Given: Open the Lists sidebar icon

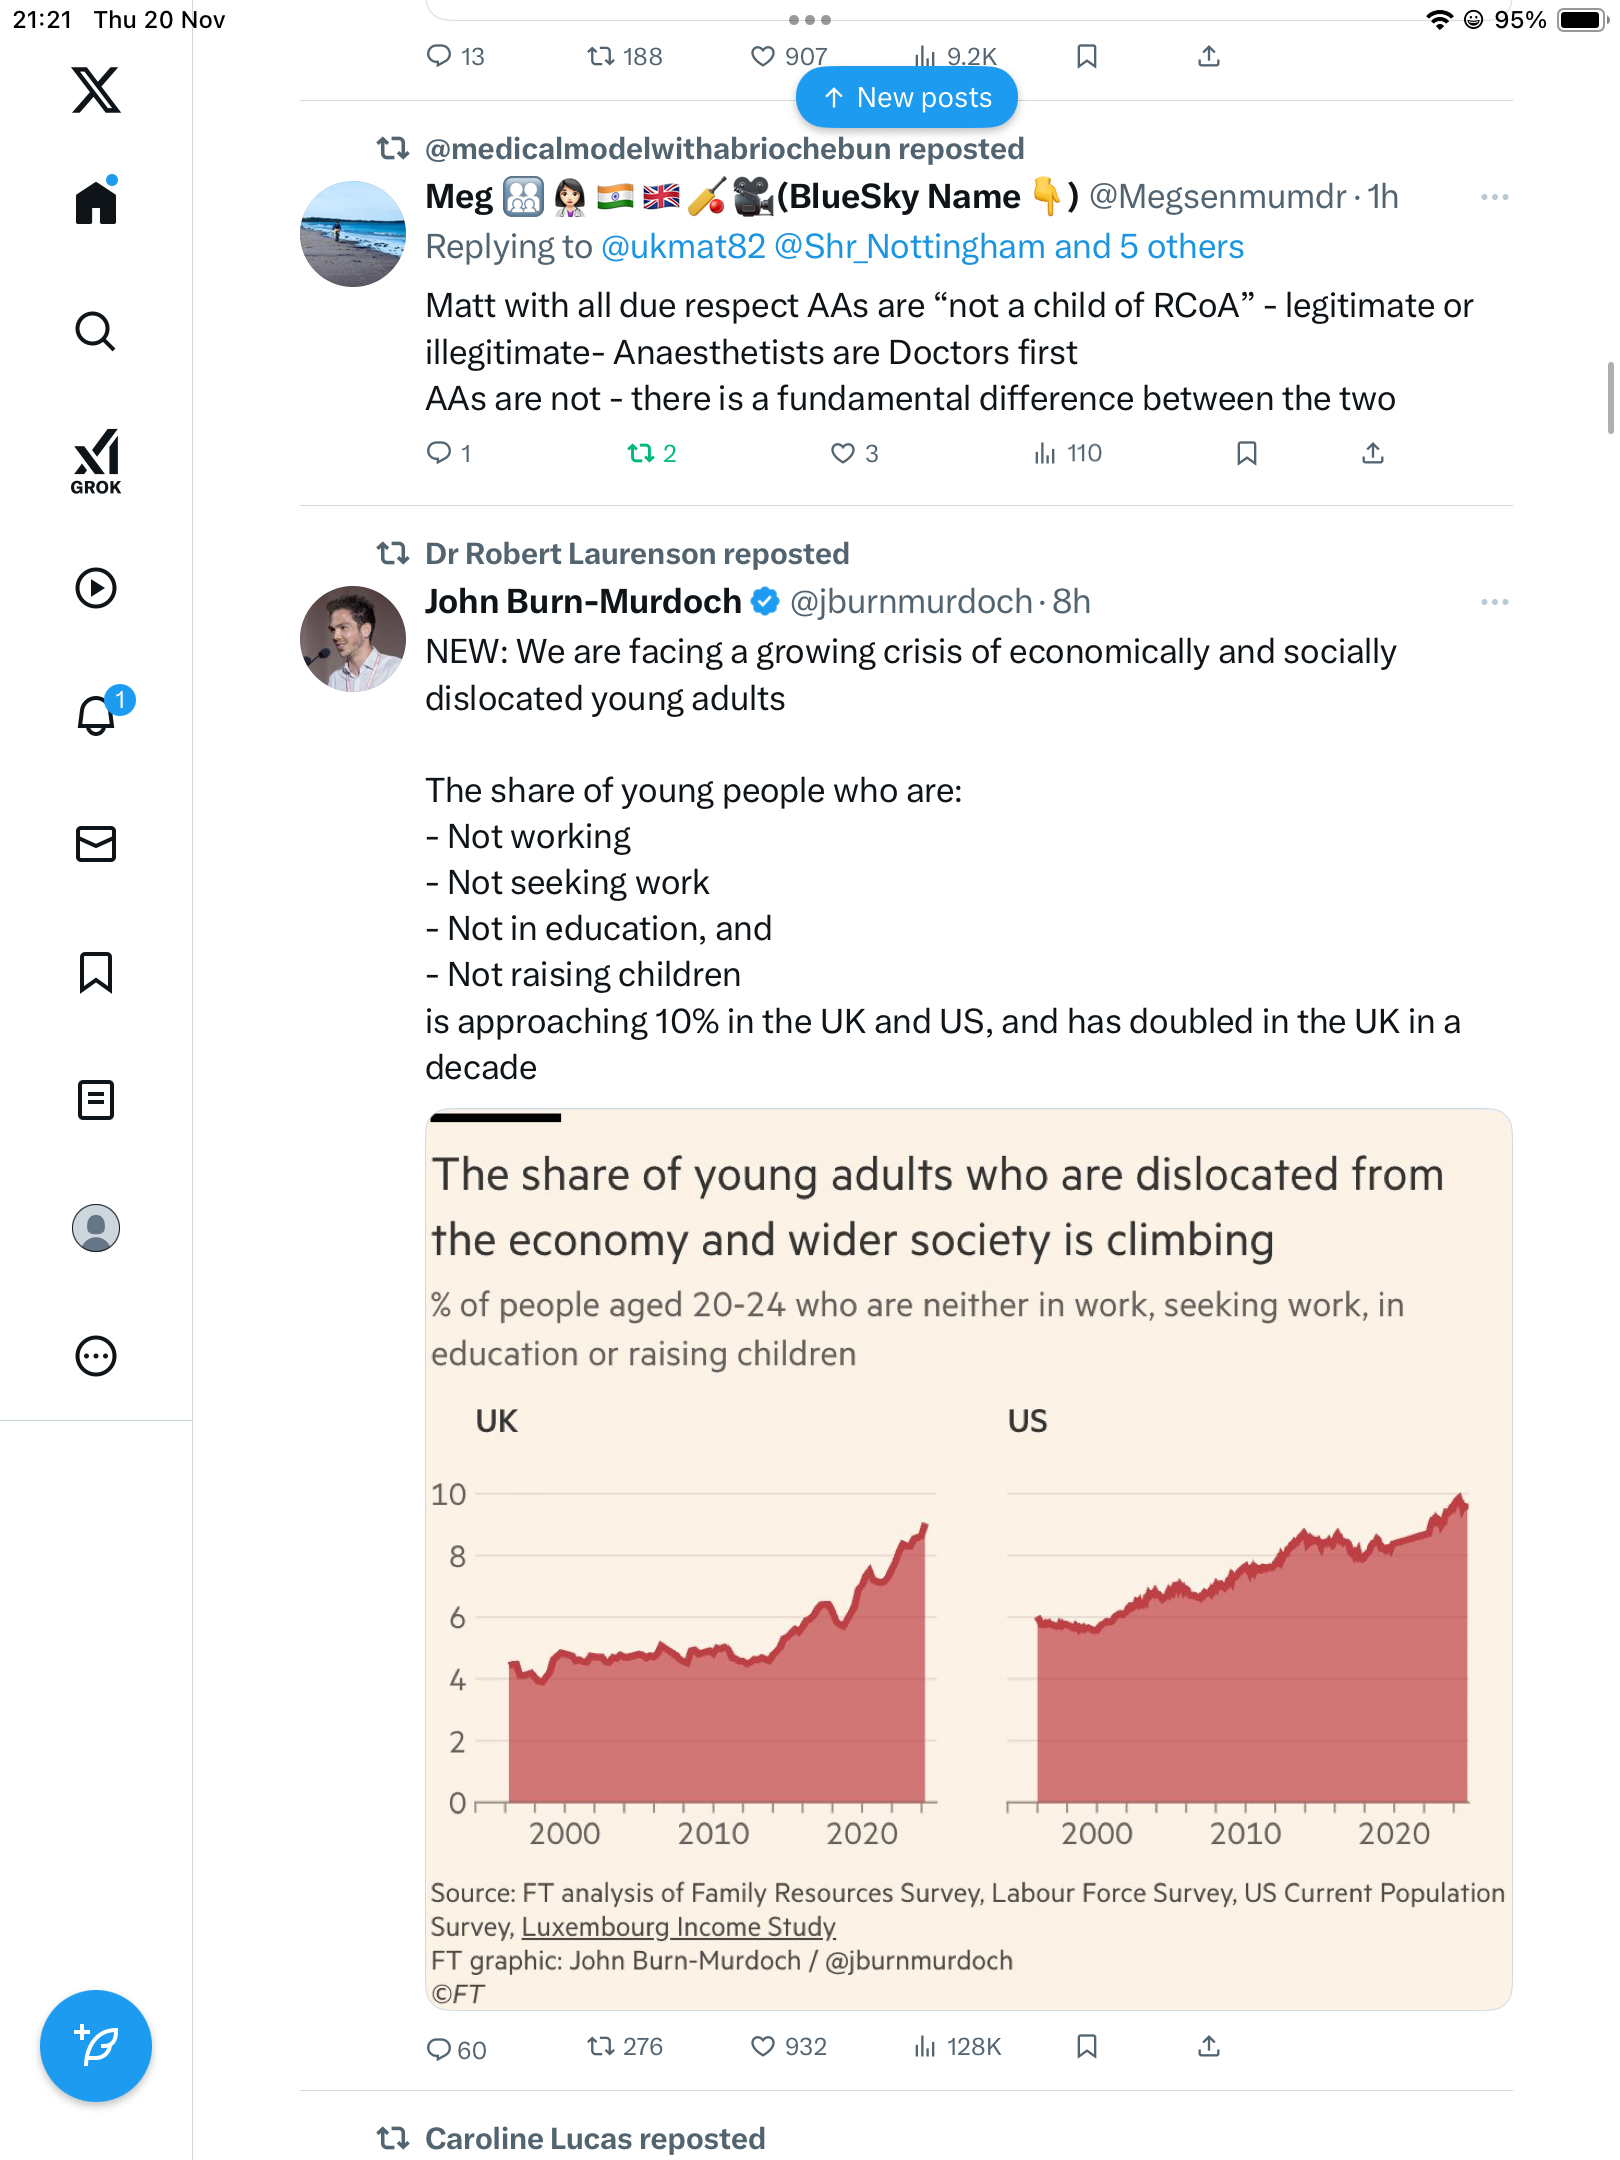Looking at the screenshot, I should (x=96, y=1100).
